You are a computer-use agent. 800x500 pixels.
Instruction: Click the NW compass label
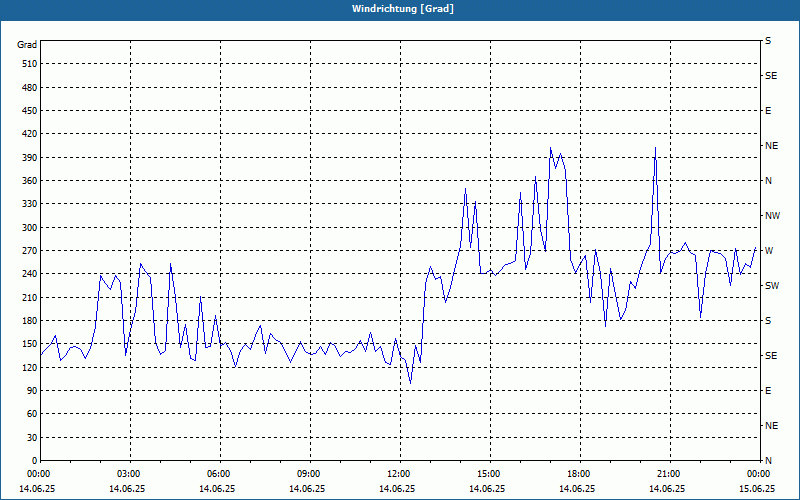(772, 216)
